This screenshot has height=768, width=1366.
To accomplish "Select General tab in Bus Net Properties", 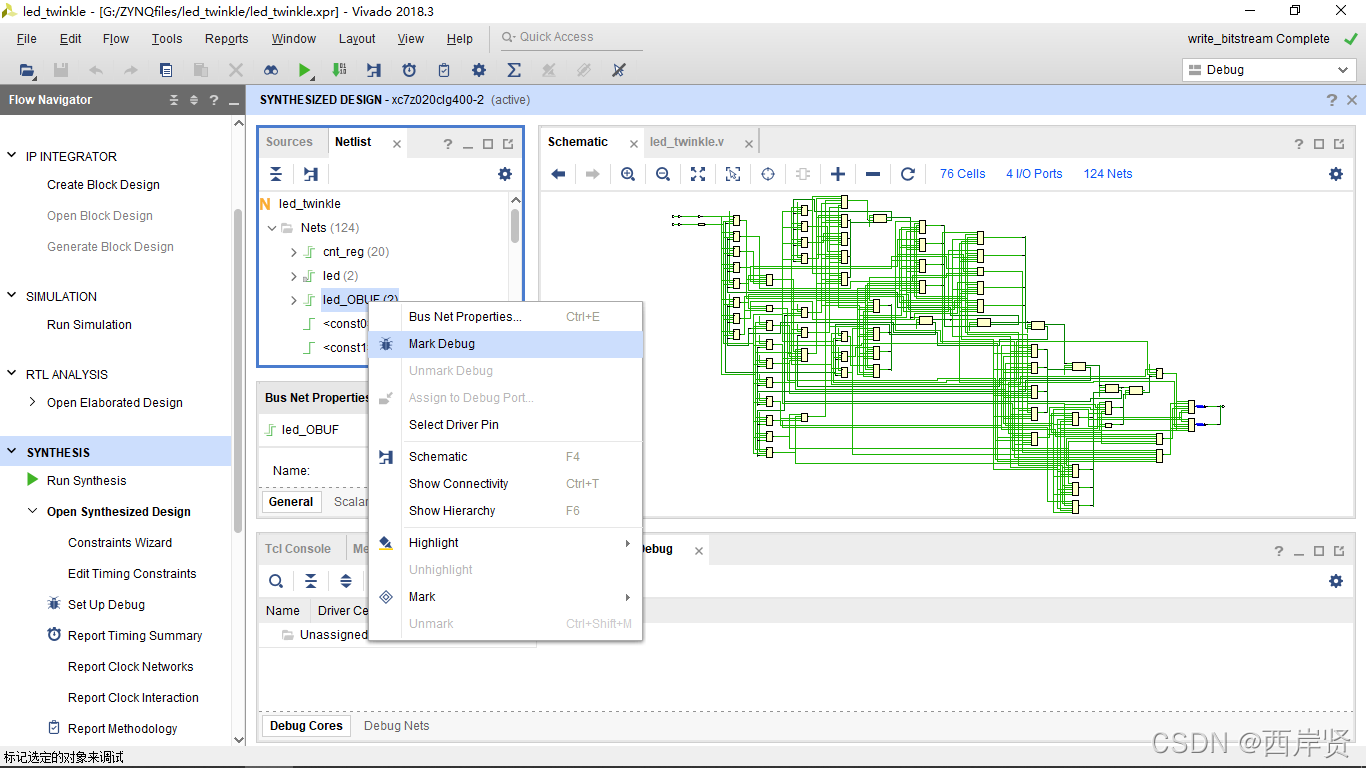I will (291, 502).
